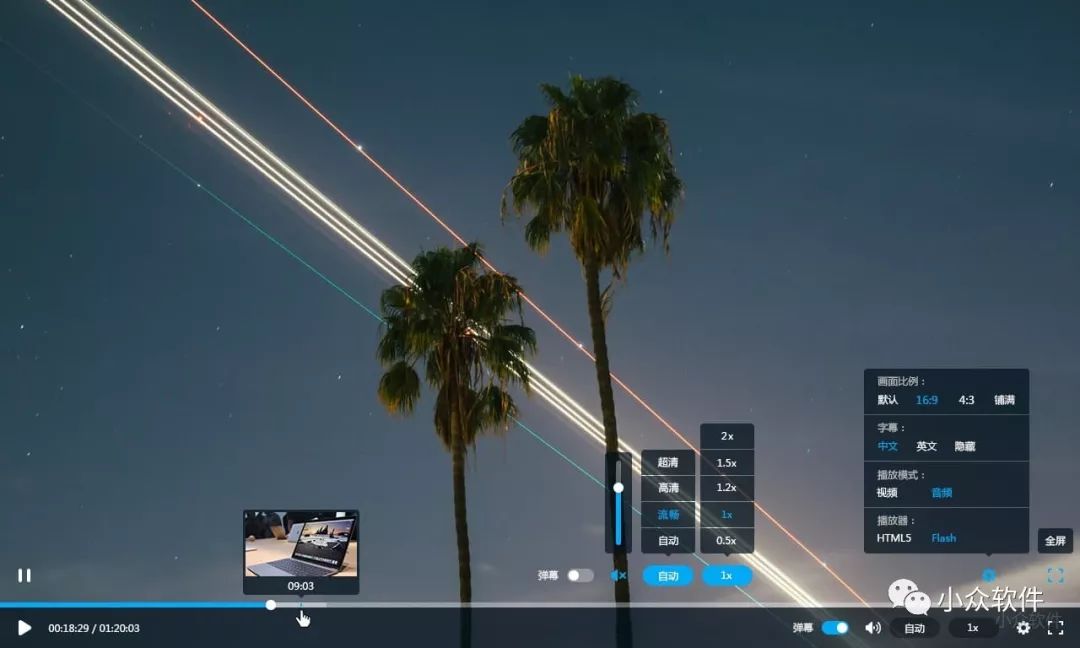Select 超清 quality from the menu
1080x648 pixels.
667,462
